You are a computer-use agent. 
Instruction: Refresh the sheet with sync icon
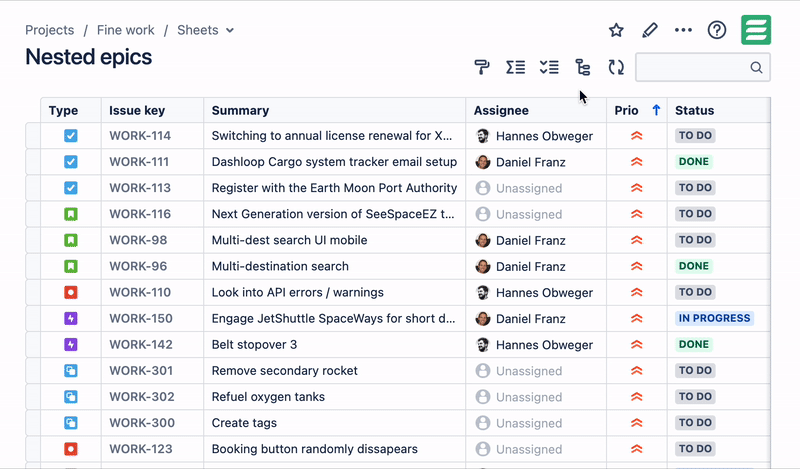point(616,67)
